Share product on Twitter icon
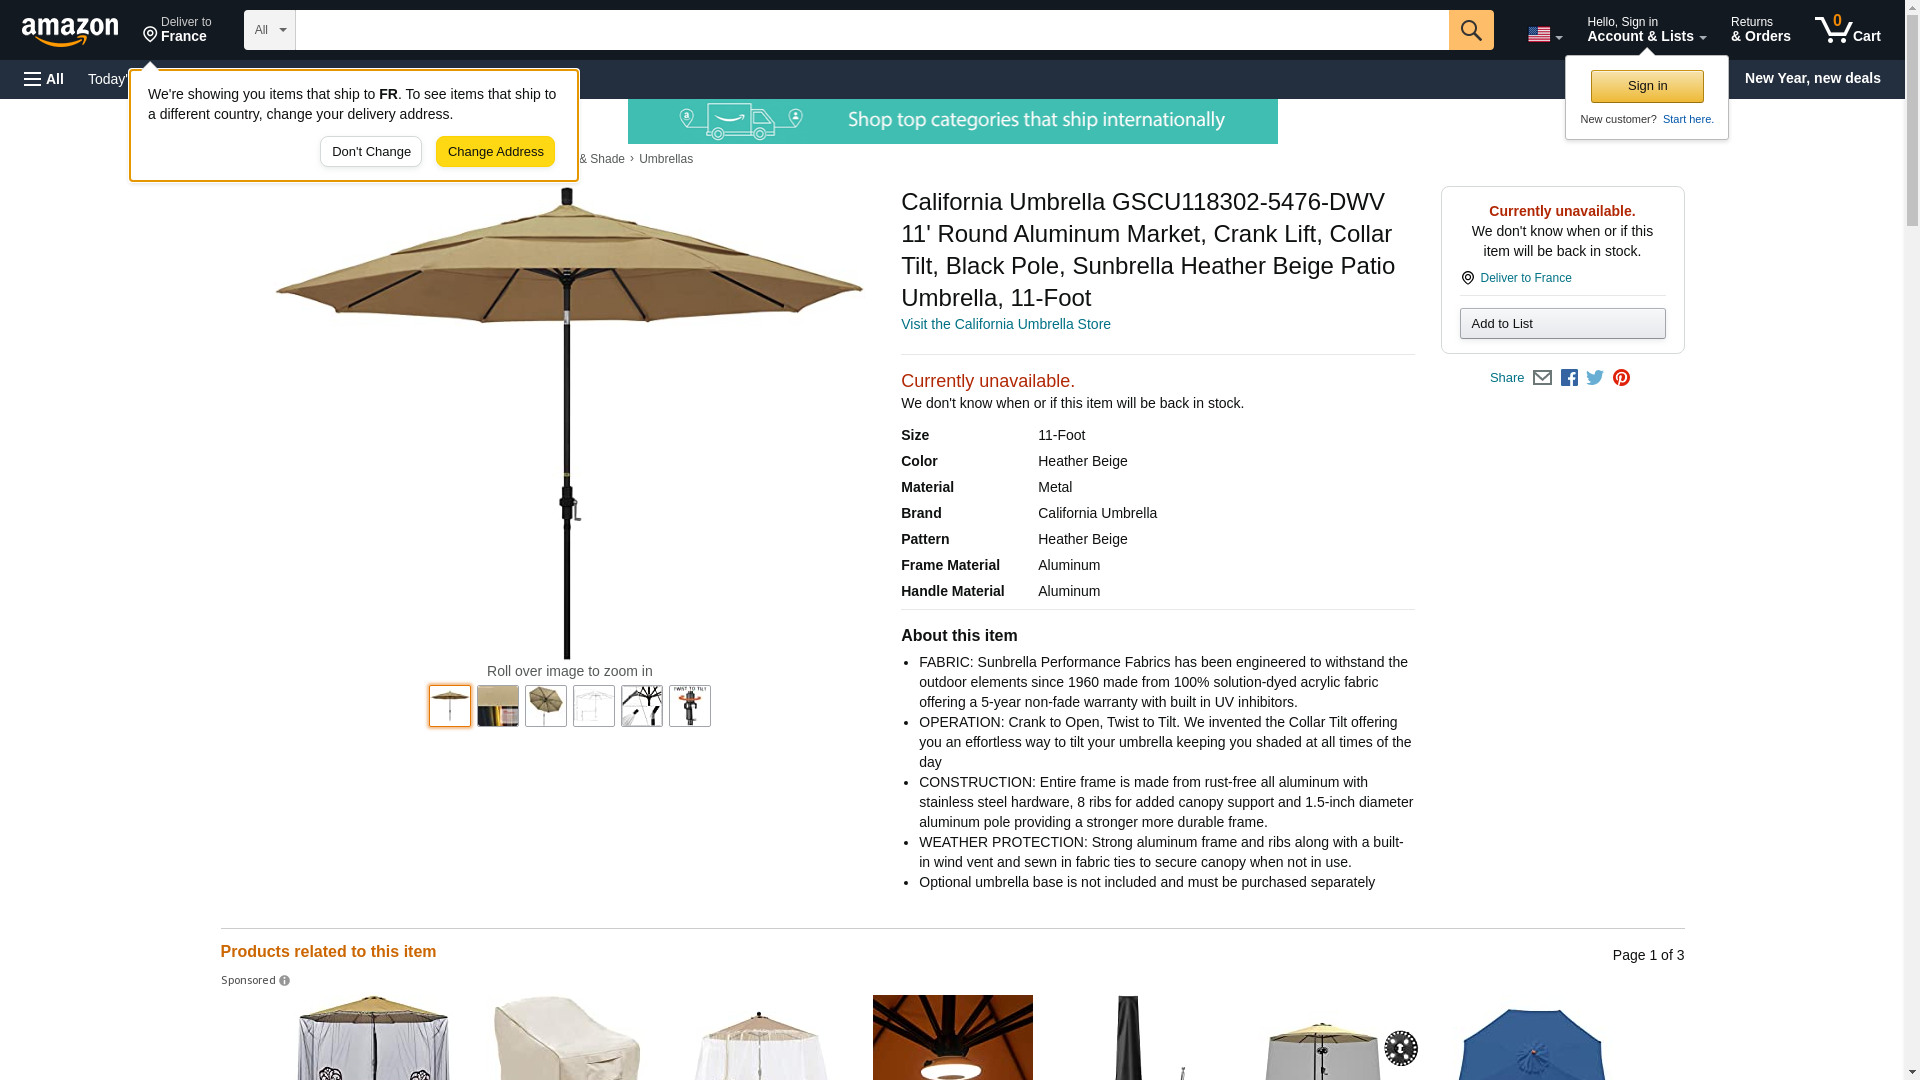Screen dimensions: 1920x1080 pyautogui.click(x=1595, y=378)
